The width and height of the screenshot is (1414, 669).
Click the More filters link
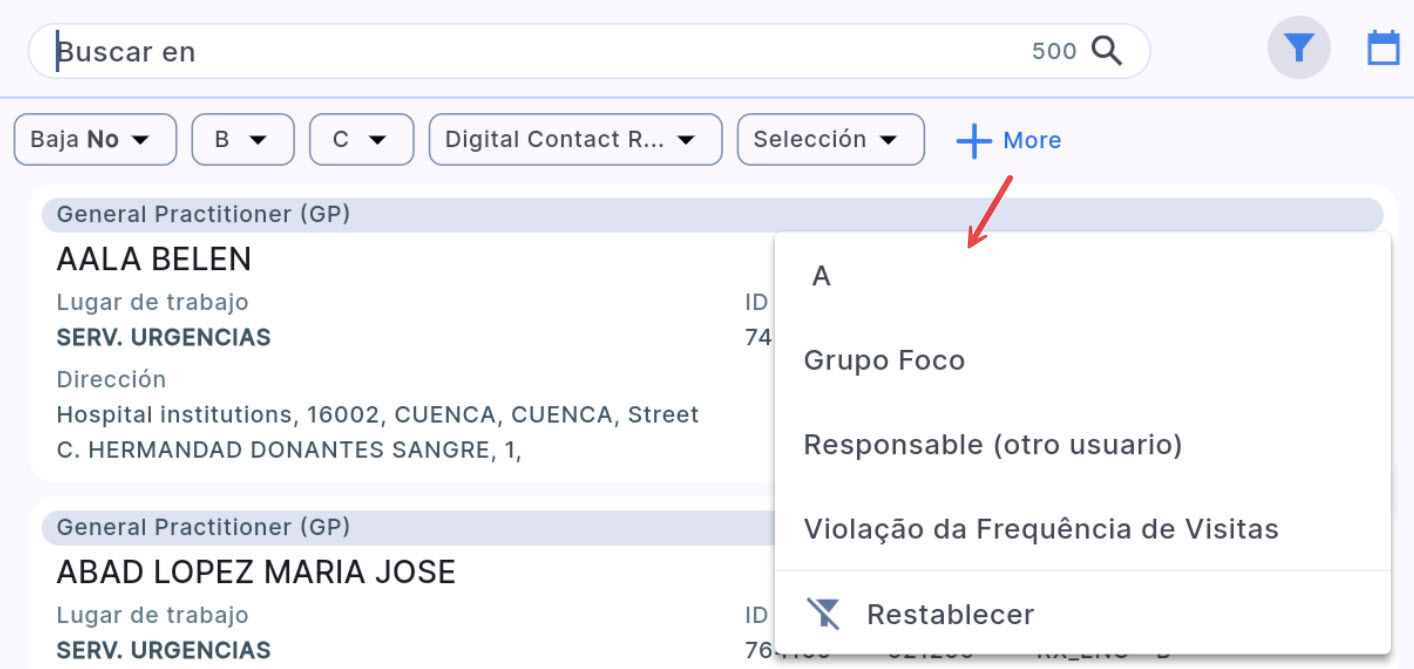click(x=1031, y=141)
